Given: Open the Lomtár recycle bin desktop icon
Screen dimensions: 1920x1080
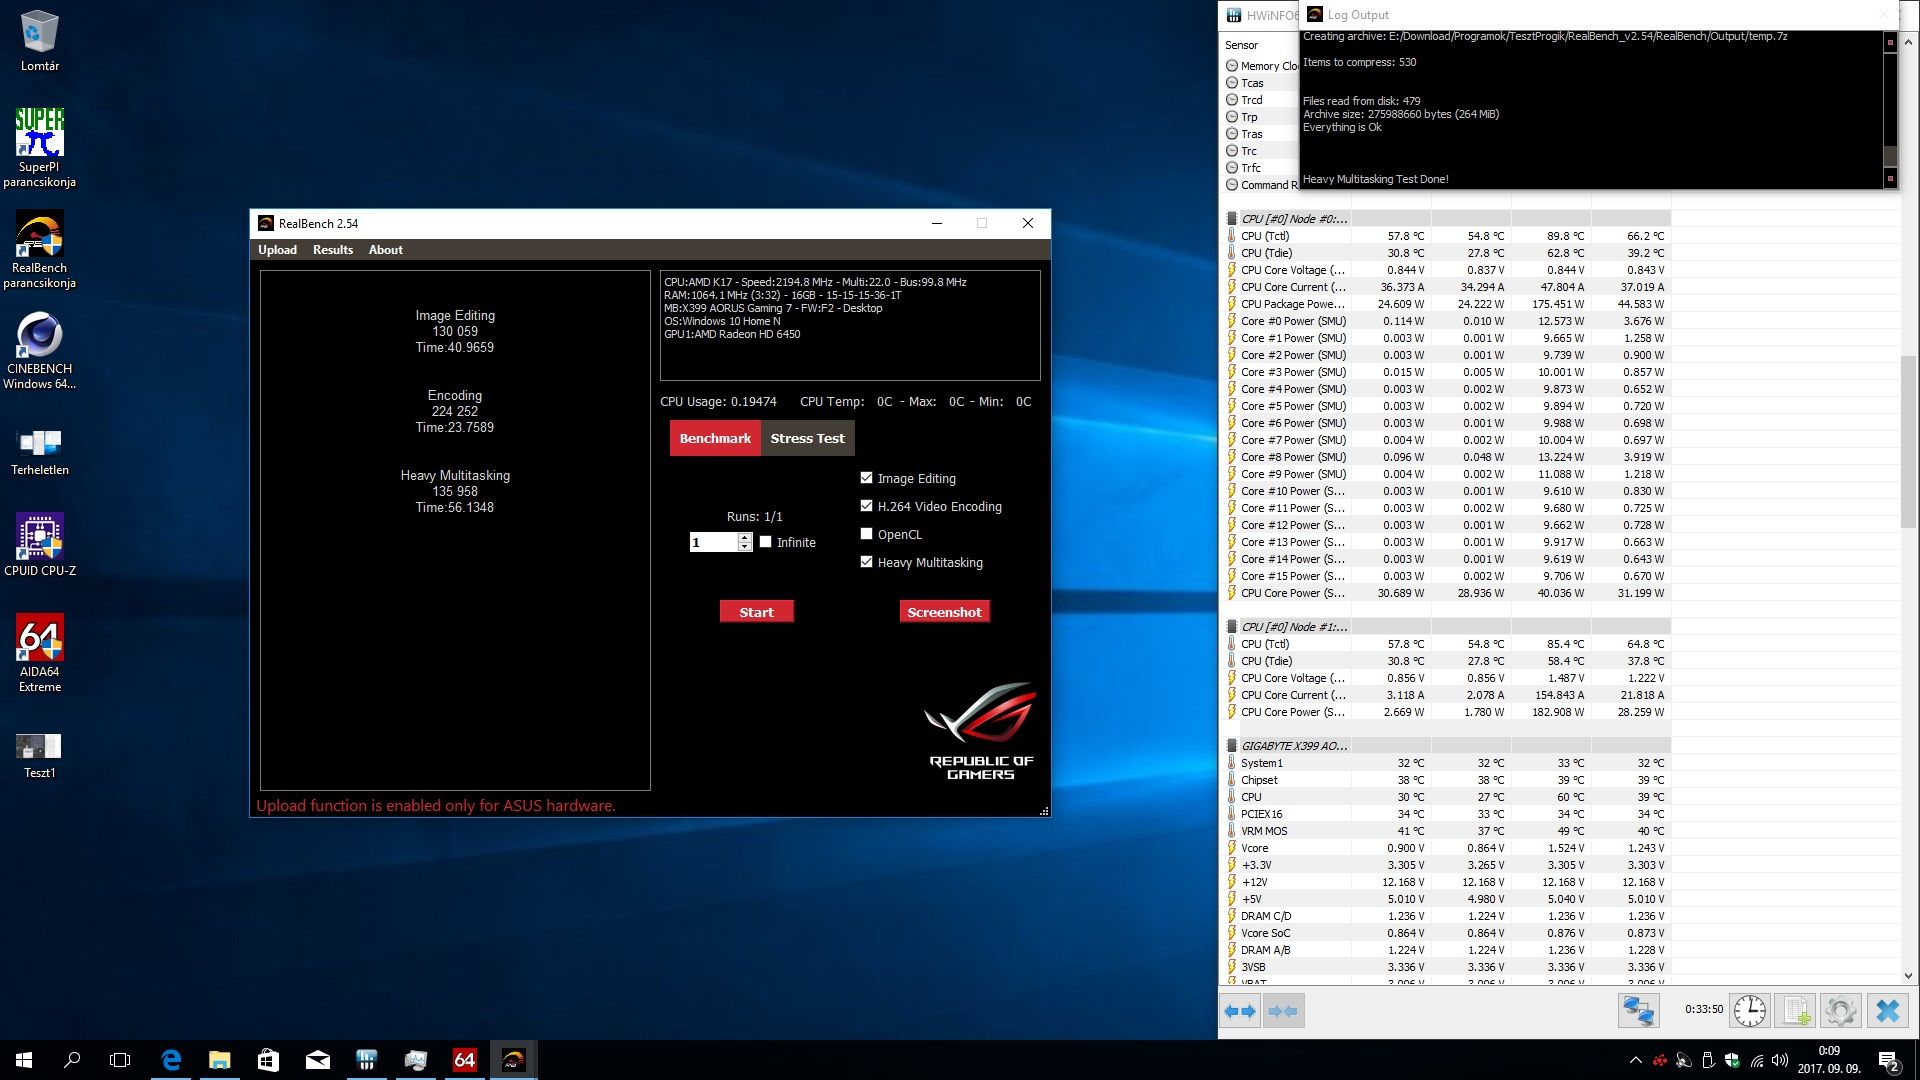Looking at the screenshot, I should 39,42.
